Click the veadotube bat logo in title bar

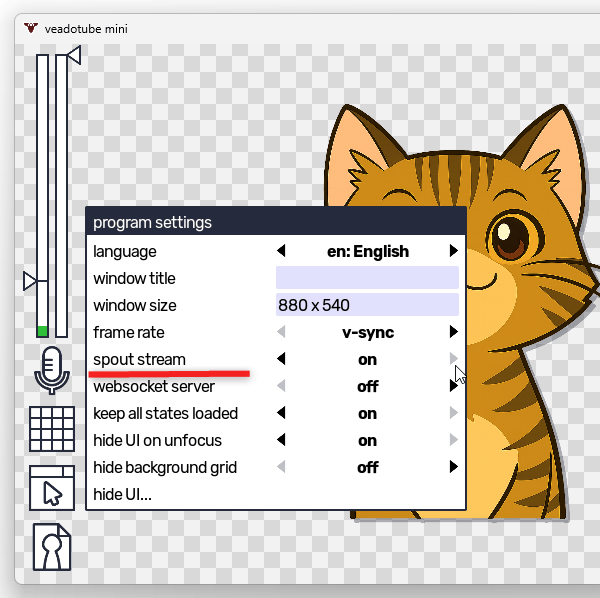(31, 28)
